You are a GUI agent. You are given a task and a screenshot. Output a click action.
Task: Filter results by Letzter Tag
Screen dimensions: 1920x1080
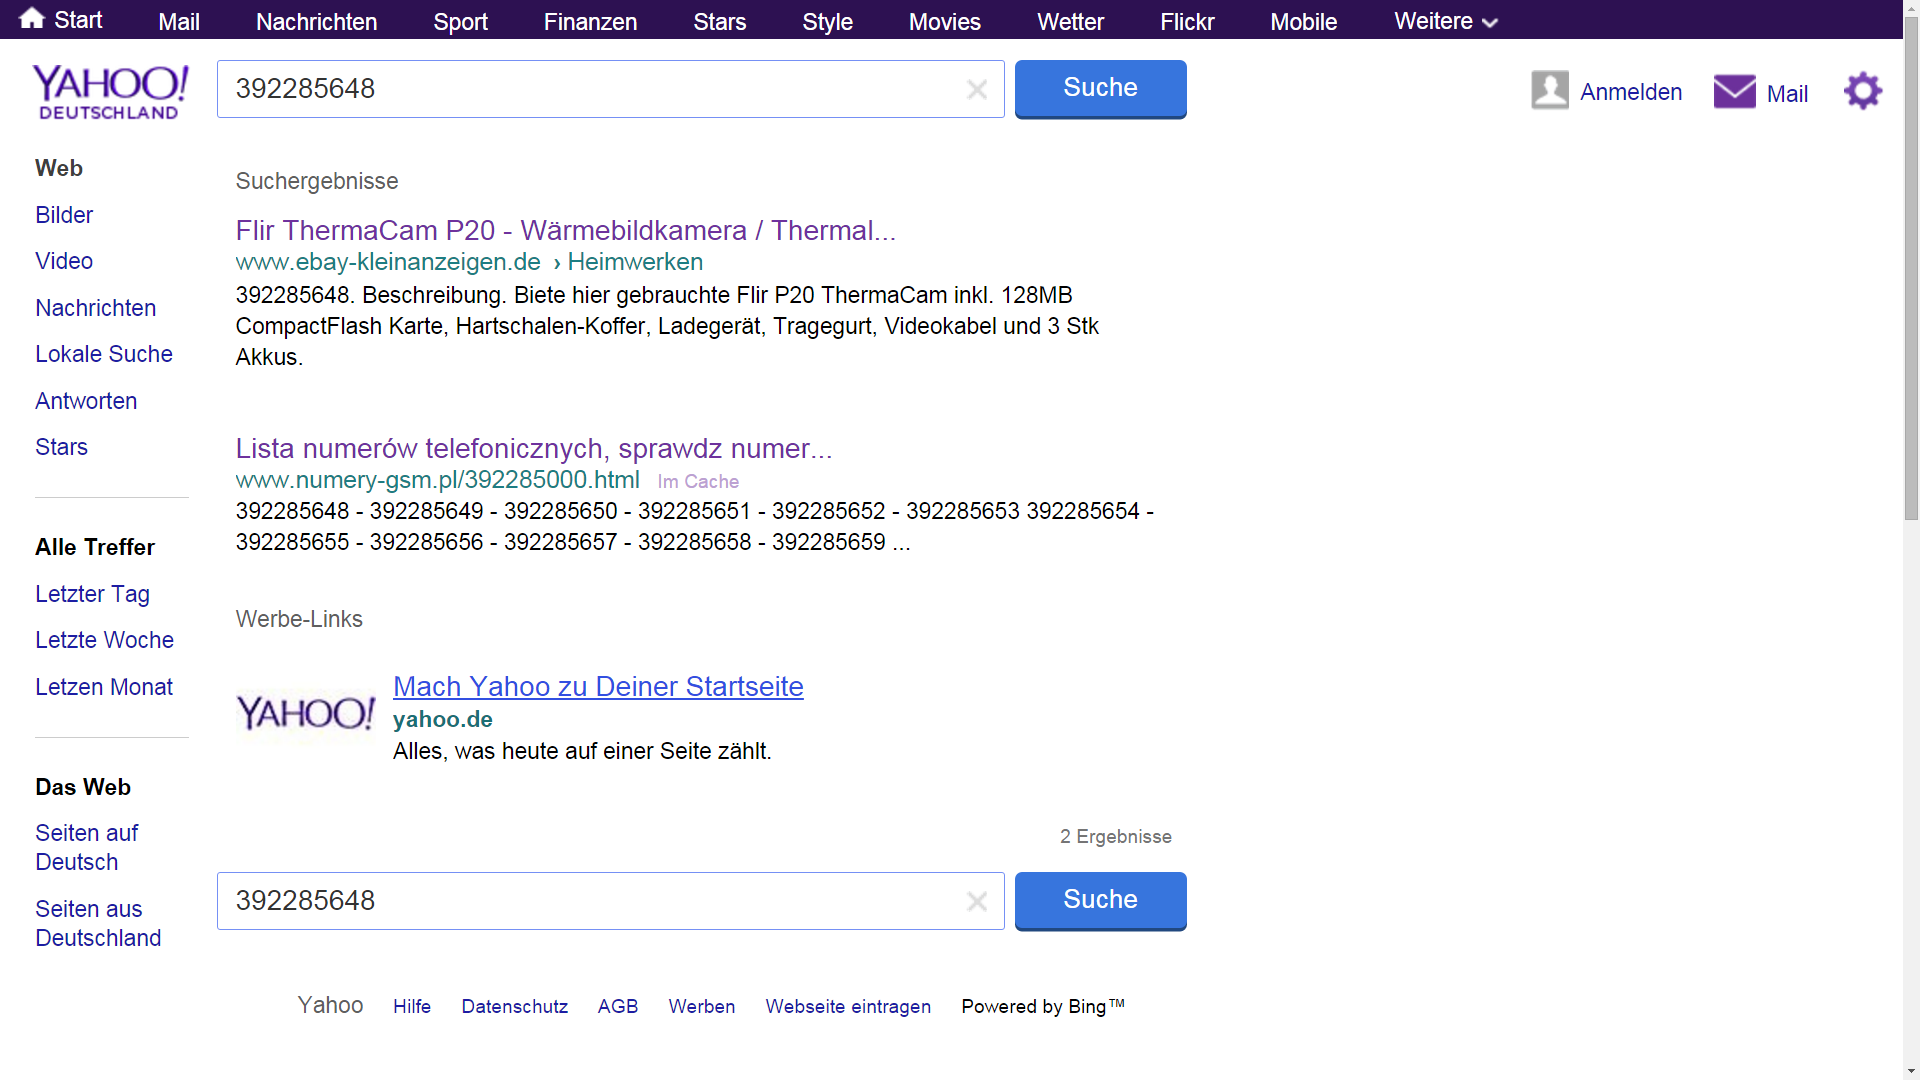92,594
